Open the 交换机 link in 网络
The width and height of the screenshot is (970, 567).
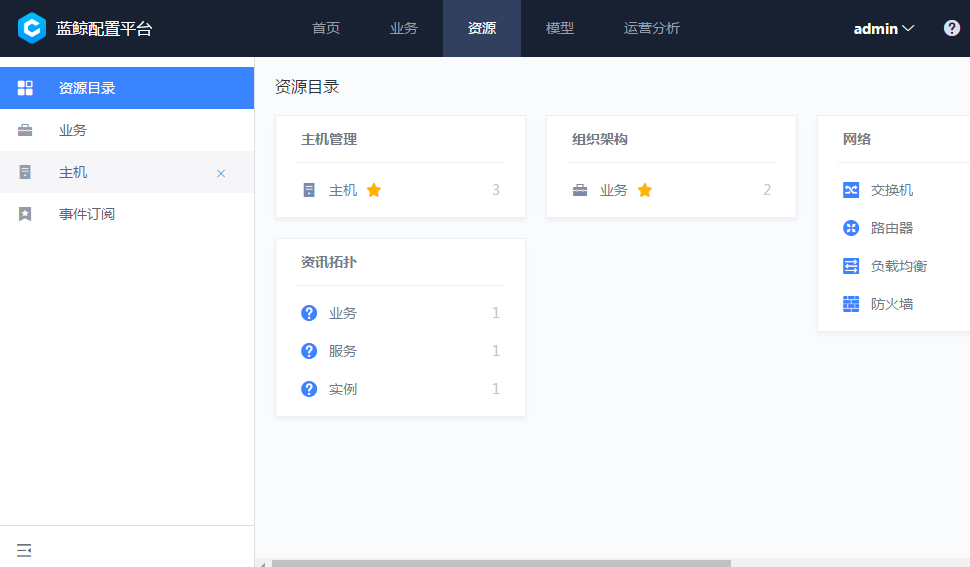891,190
